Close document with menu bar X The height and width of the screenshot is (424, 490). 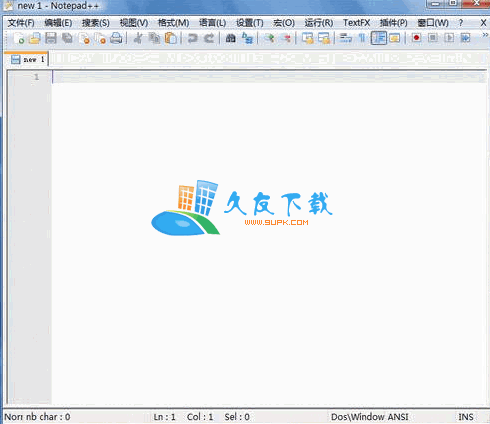point(483,23)
